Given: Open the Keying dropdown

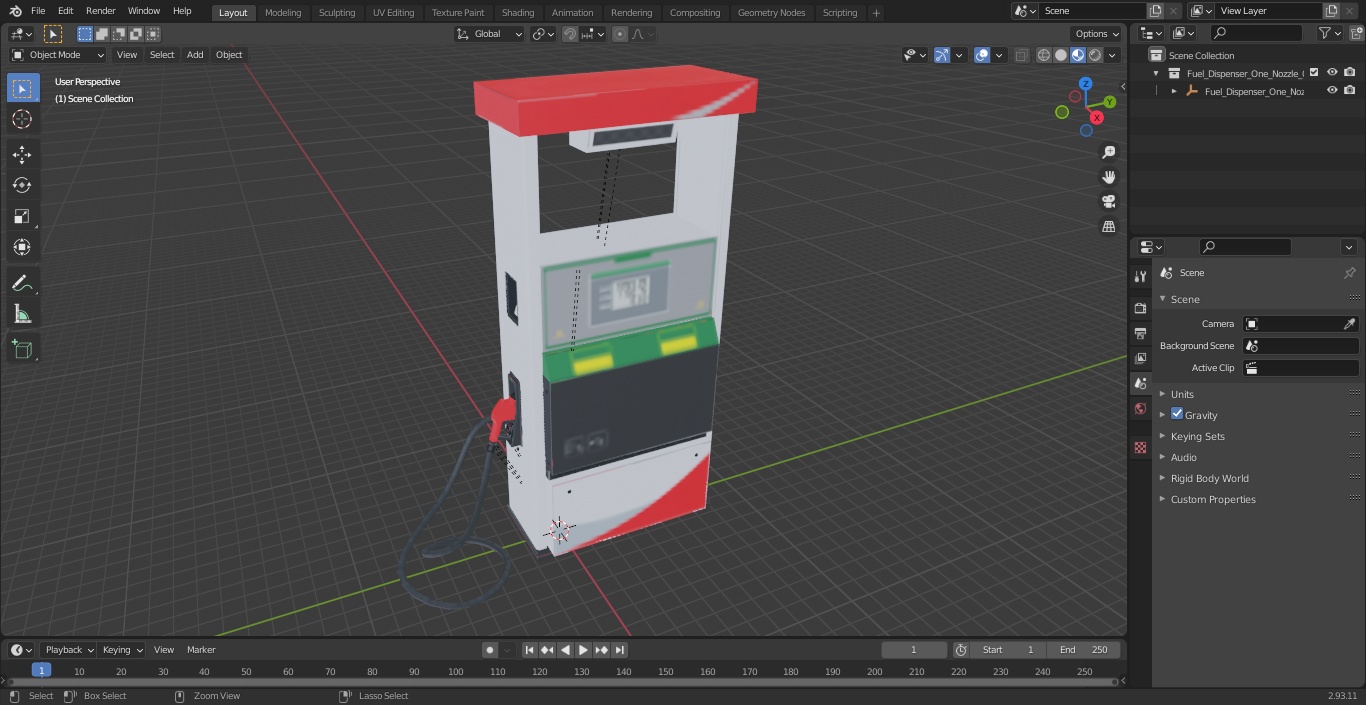Looking at the screenshot, I should tap(122, 650).
